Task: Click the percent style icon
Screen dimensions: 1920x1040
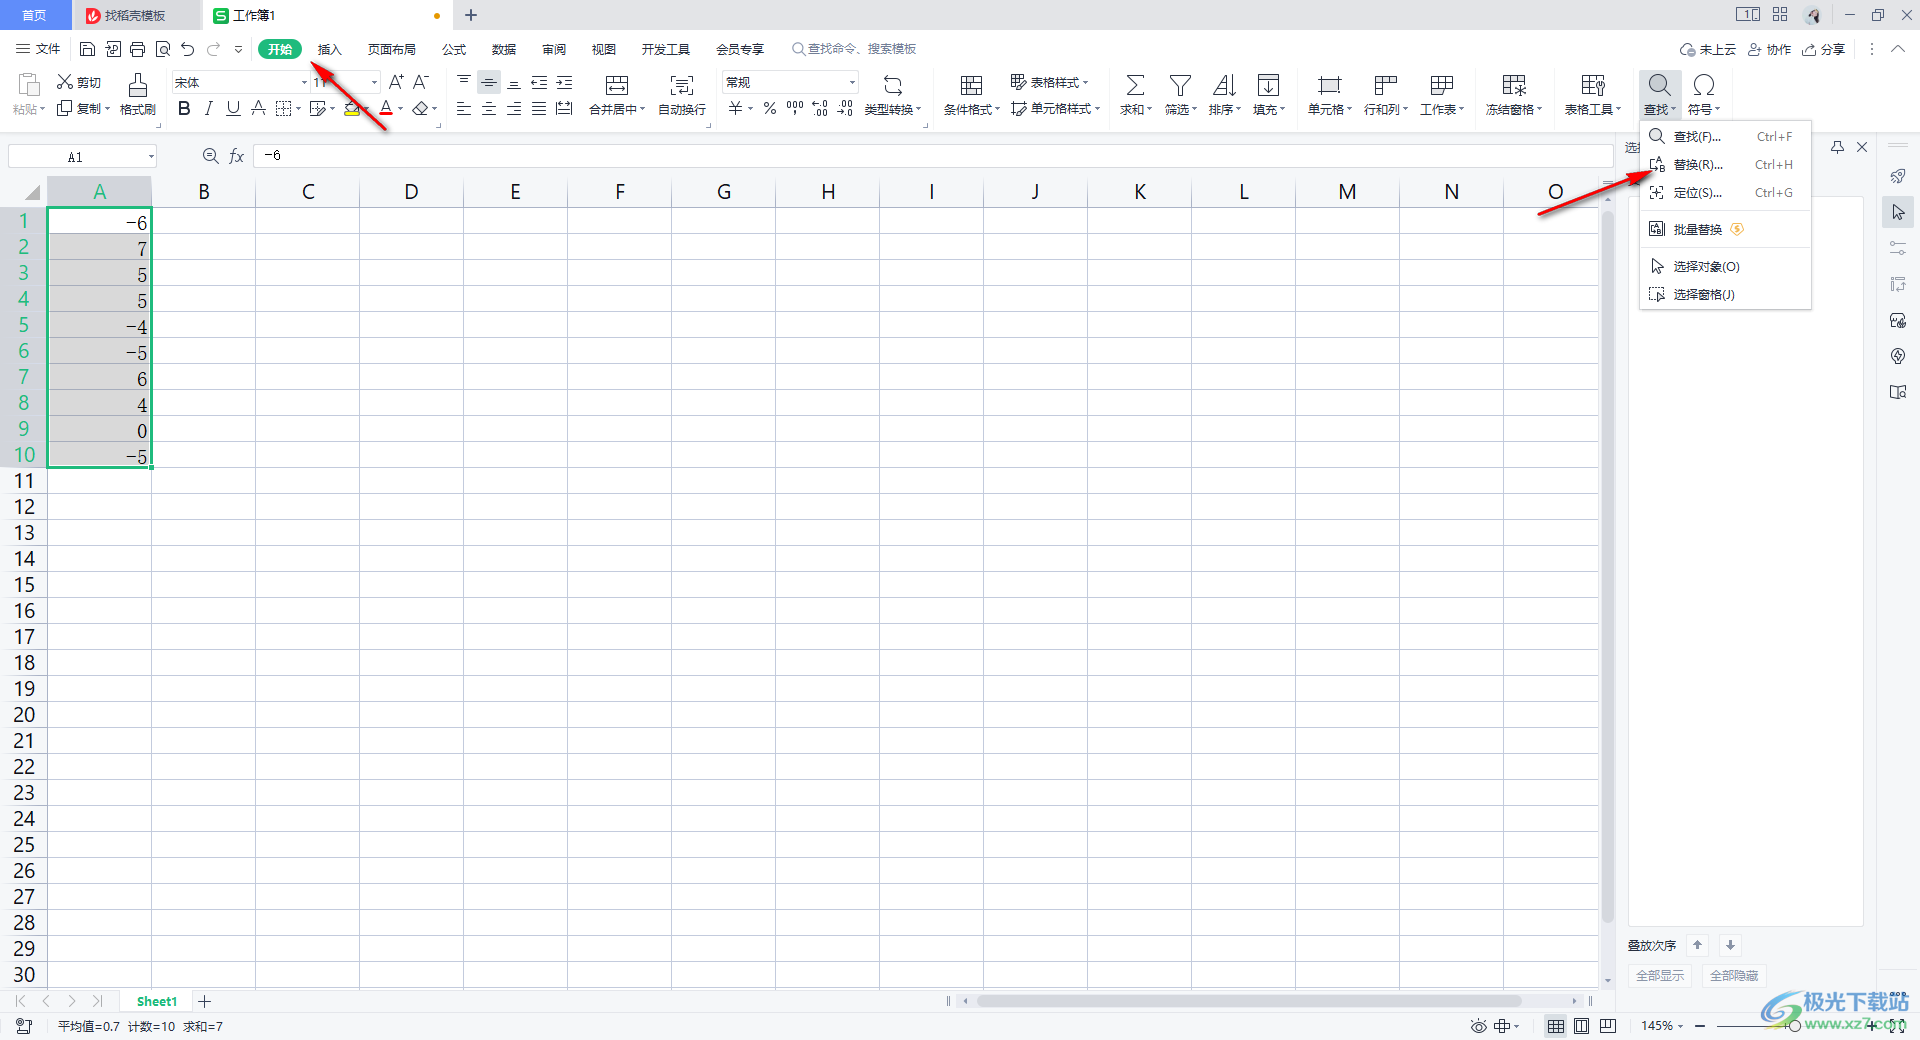Action: pyautogui.click(x=770, y=108)
